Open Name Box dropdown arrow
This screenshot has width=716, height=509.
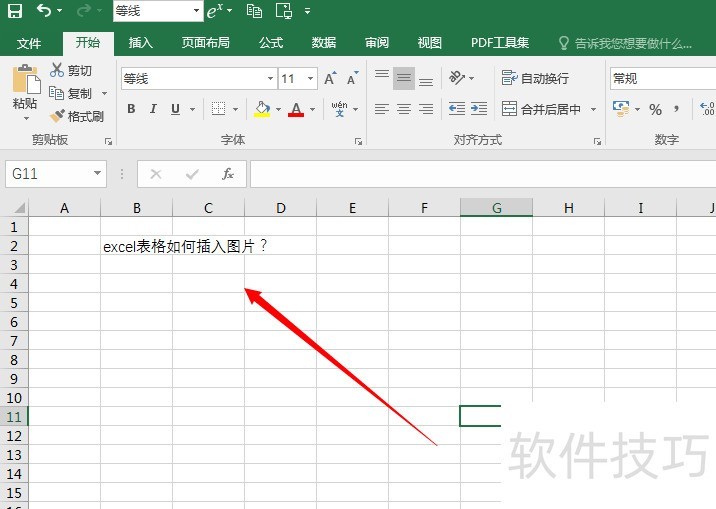point(97,173)
